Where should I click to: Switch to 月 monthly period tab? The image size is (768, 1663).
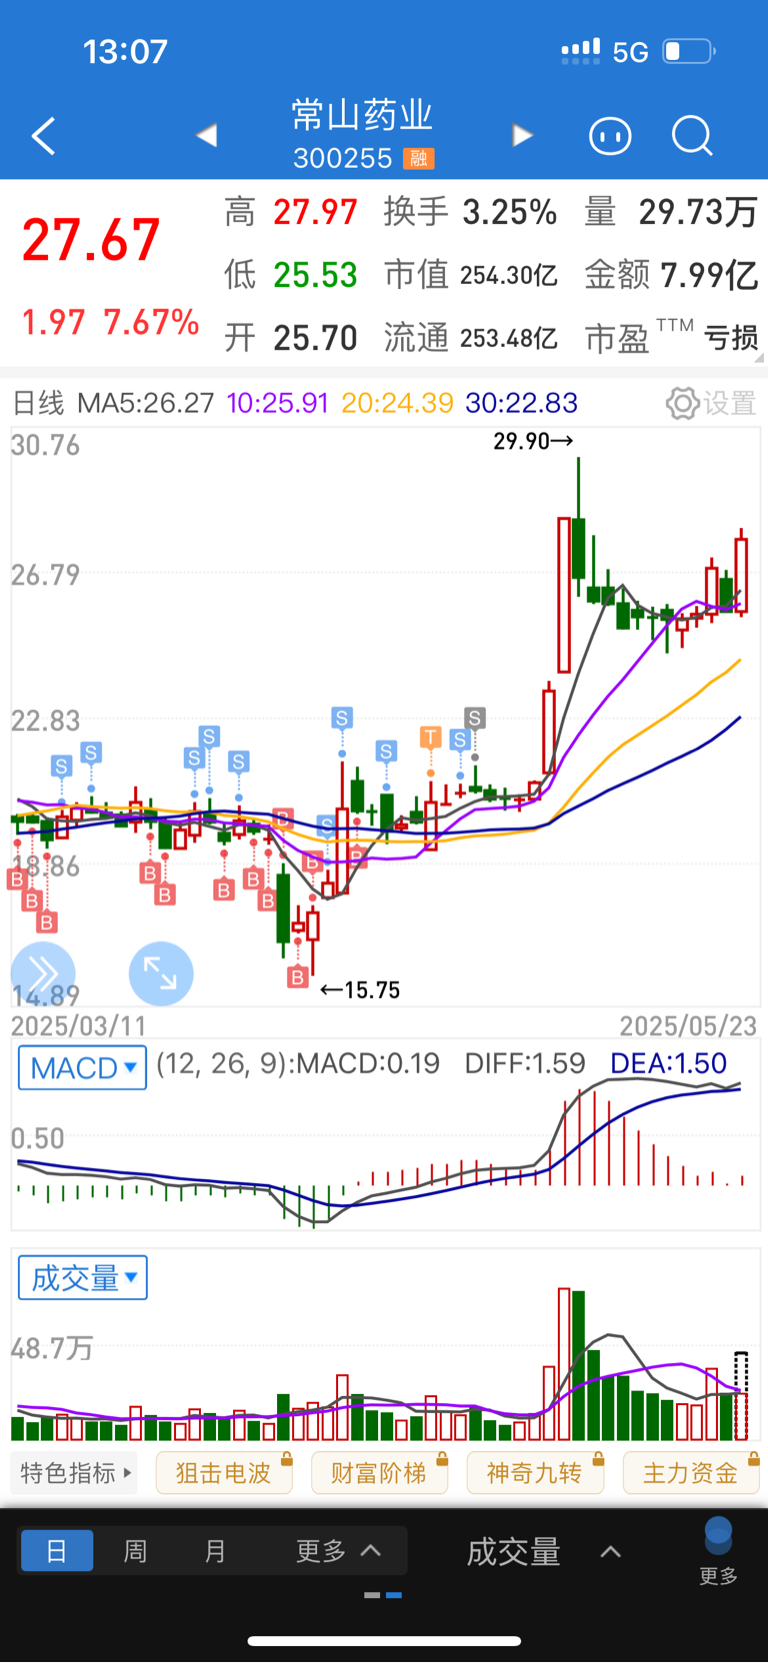pyautogui.click(x=215, y=1551)
